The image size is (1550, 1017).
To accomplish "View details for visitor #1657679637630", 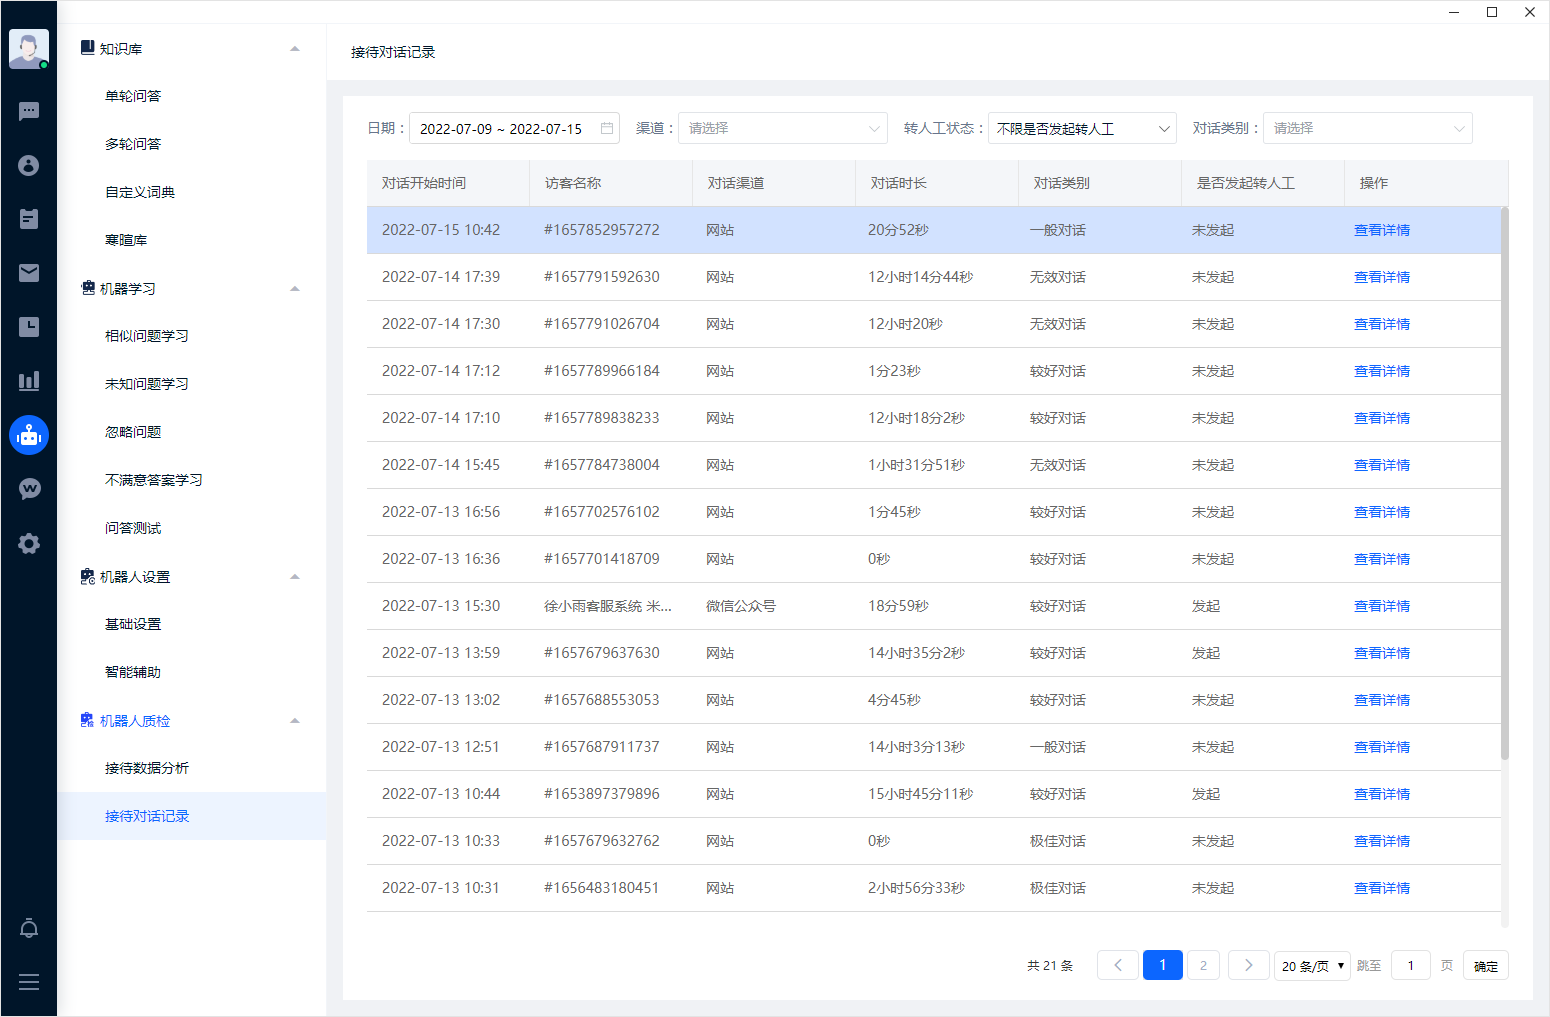I will pos(1382,653).
